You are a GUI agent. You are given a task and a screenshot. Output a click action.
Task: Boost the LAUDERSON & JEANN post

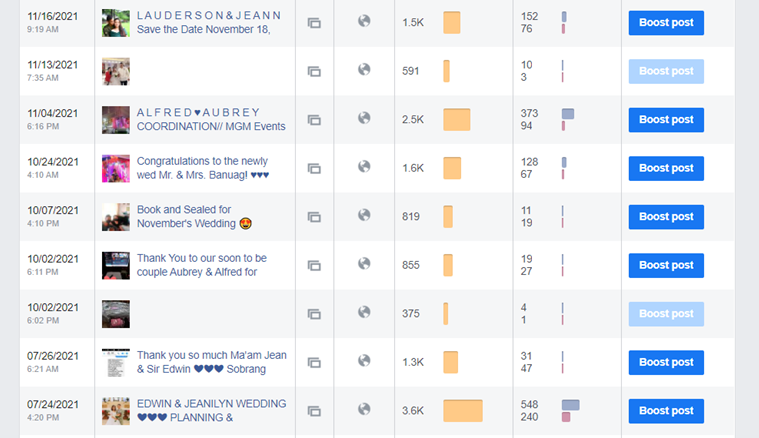point(666,23)
